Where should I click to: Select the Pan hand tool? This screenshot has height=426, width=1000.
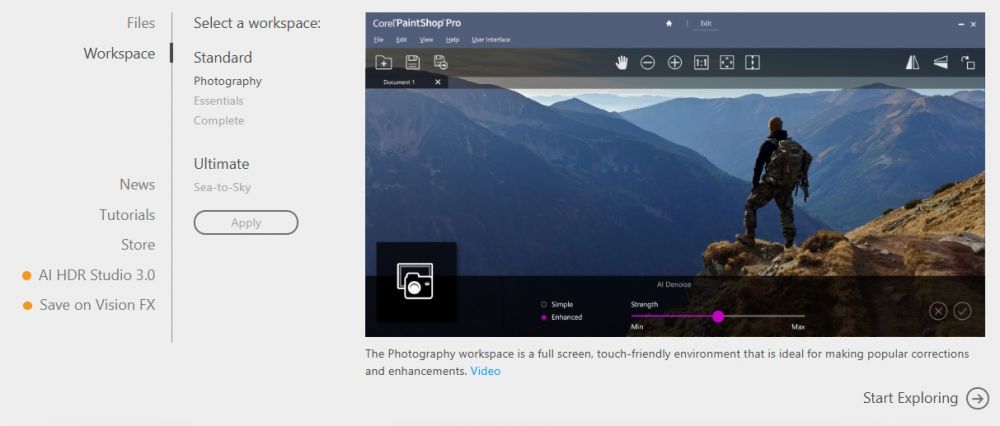pyautogui.click(x=621, y=63)
